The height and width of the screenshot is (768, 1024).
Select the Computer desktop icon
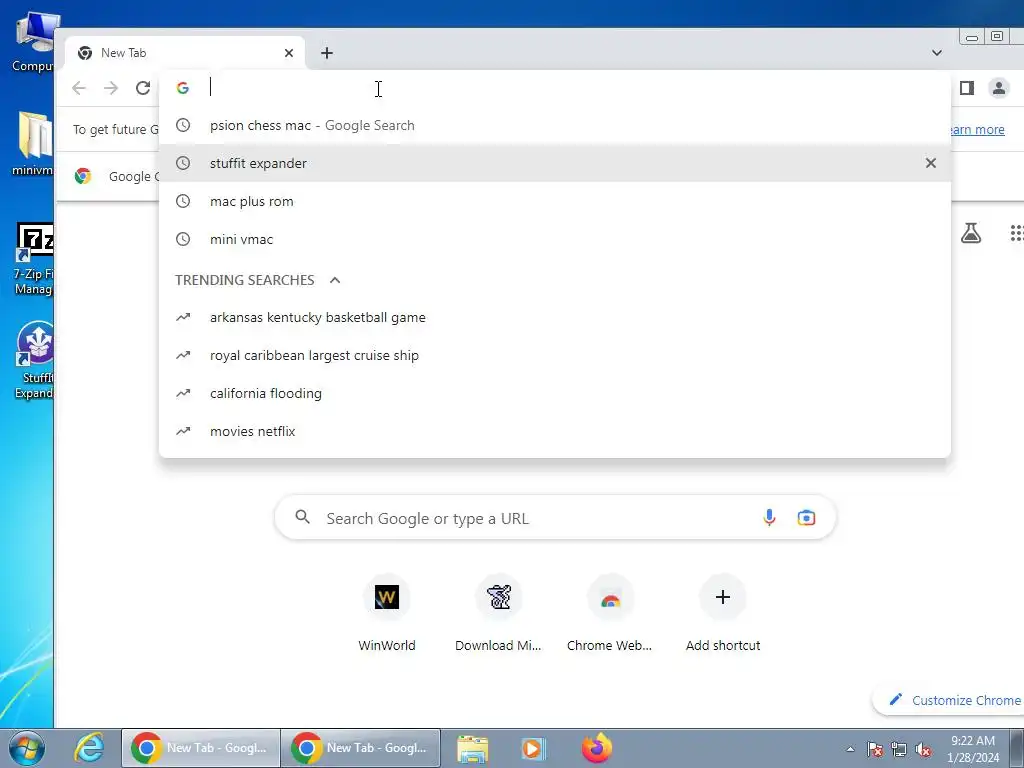pos(33,43)
